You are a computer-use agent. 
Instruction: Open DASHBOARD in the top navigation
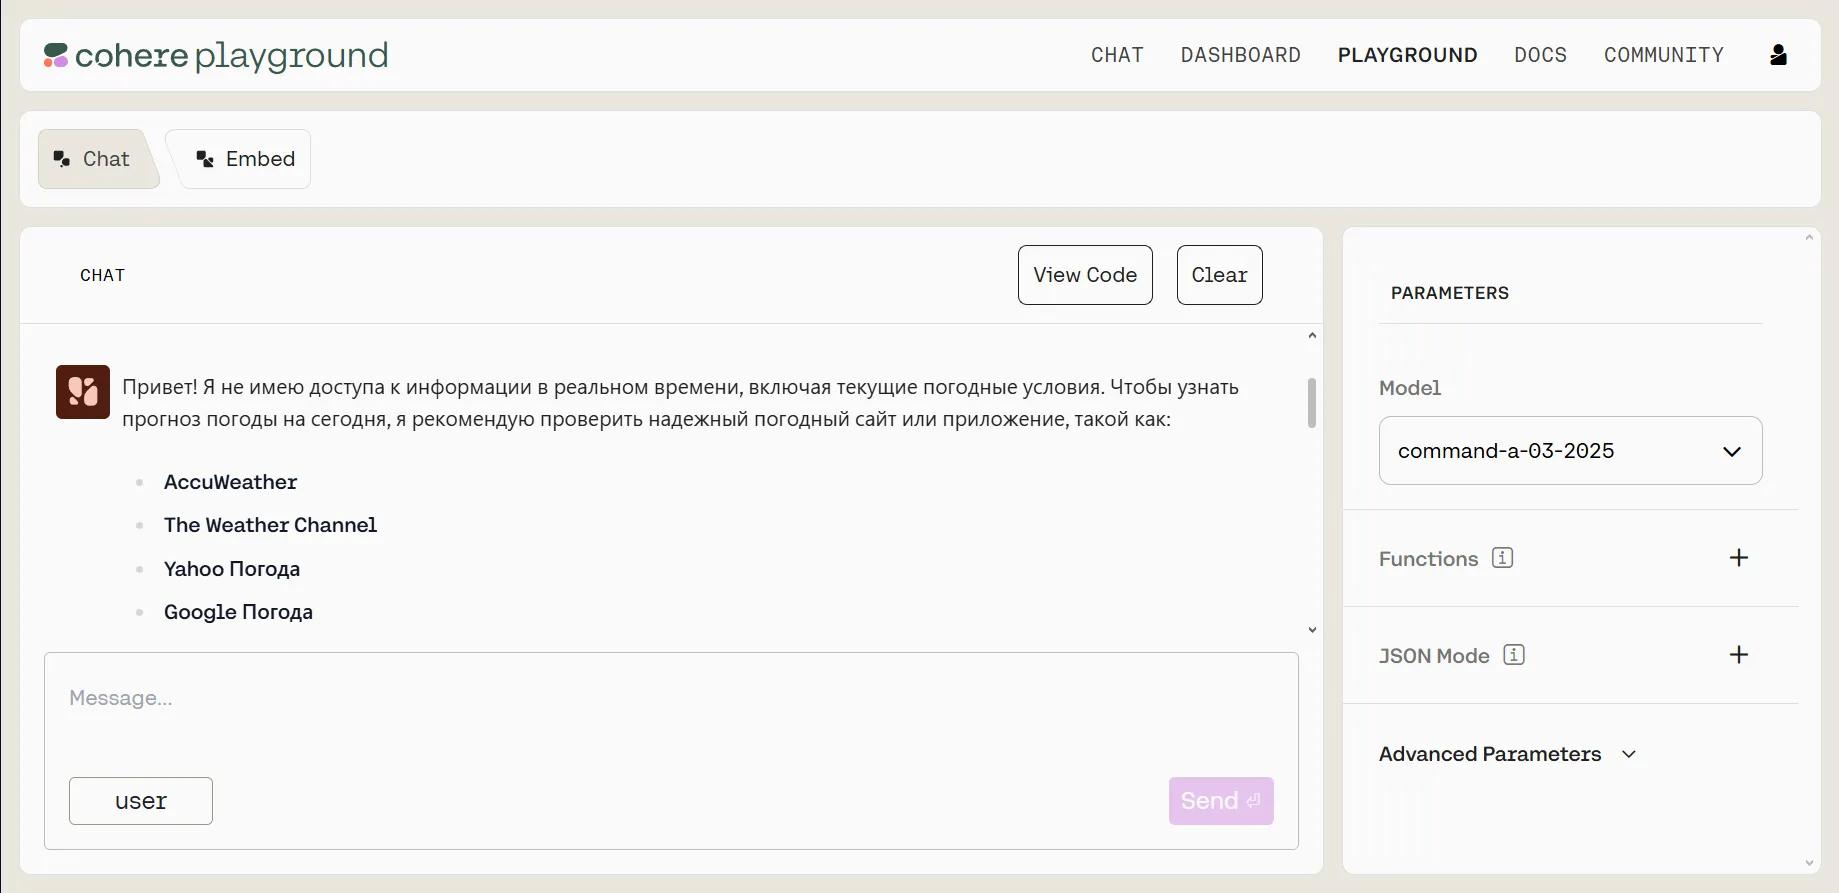point(1240,55)
